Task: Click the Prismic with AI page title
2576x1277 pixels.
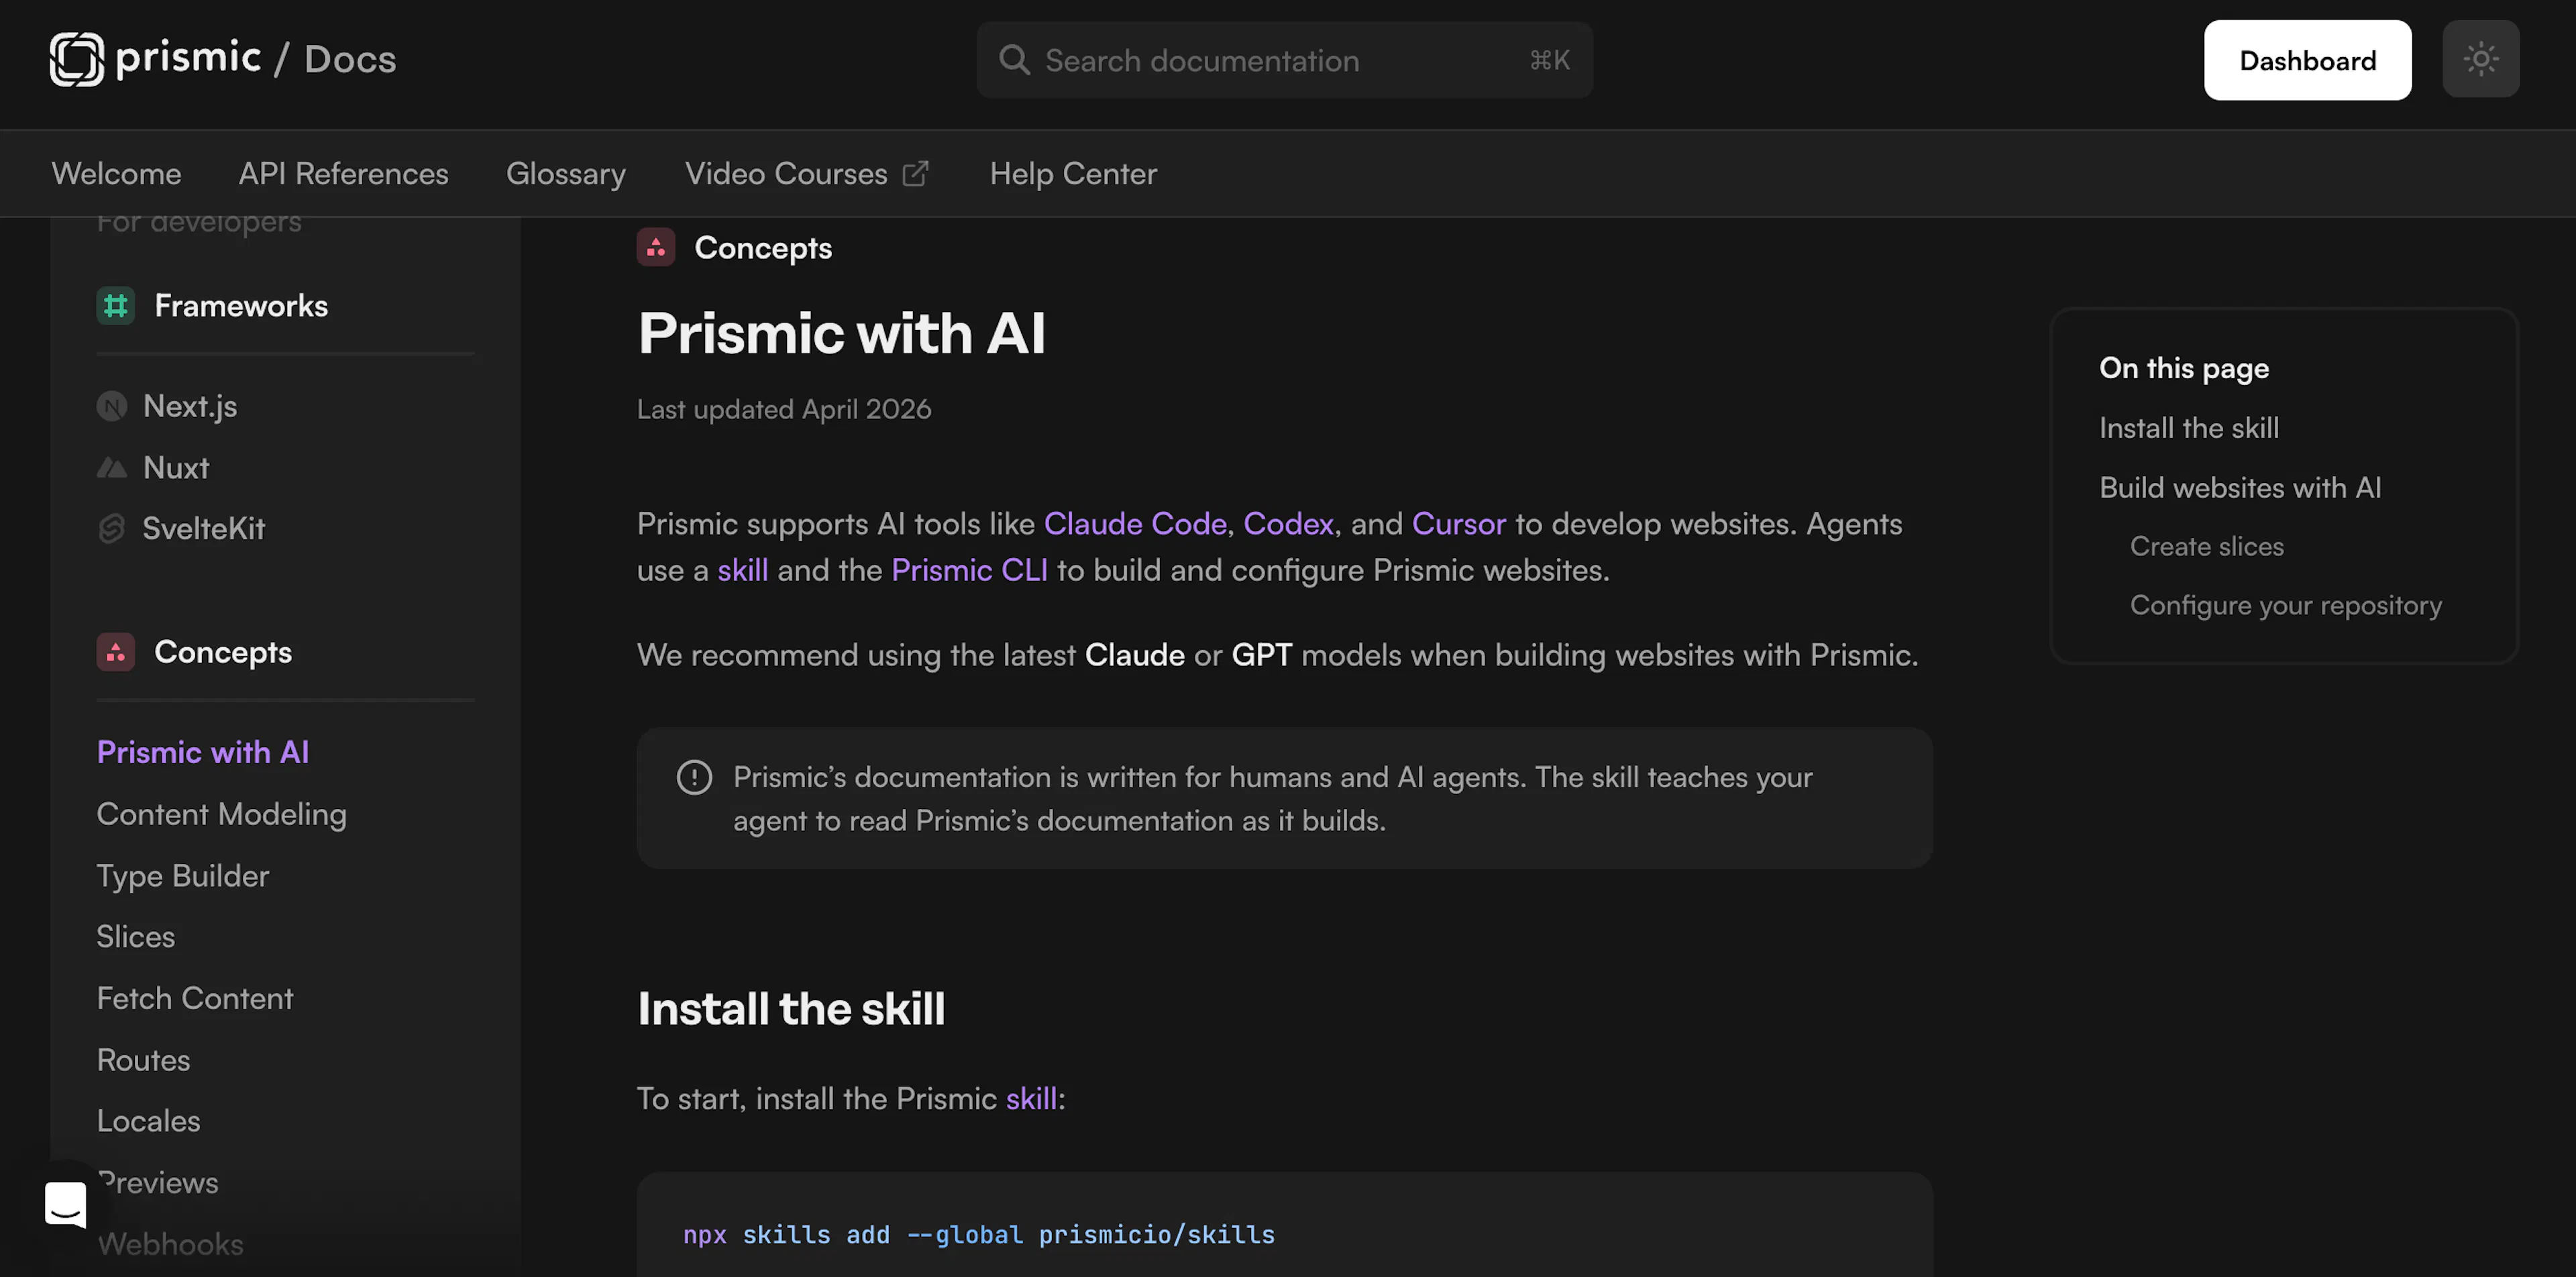Action: [842, 334]
